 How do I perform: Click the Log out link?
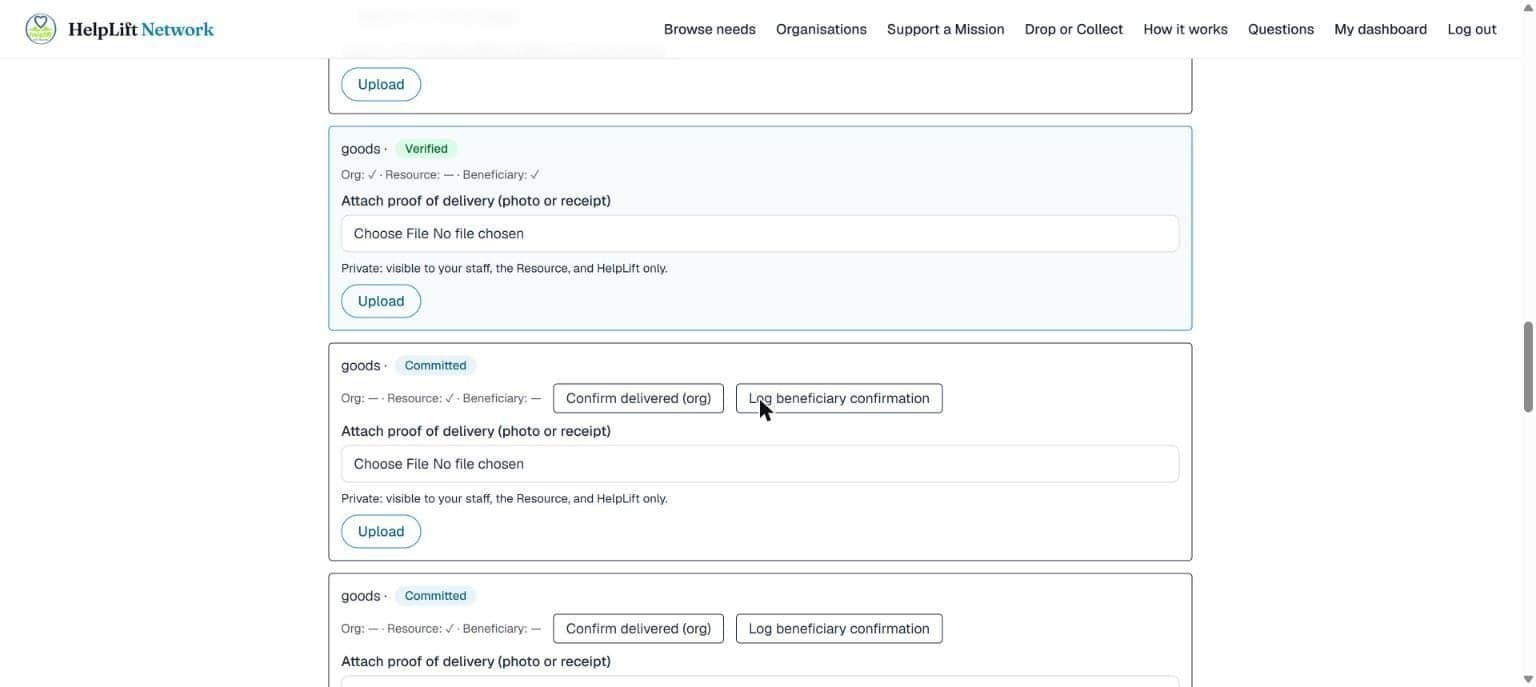(x=1471, y=29)
